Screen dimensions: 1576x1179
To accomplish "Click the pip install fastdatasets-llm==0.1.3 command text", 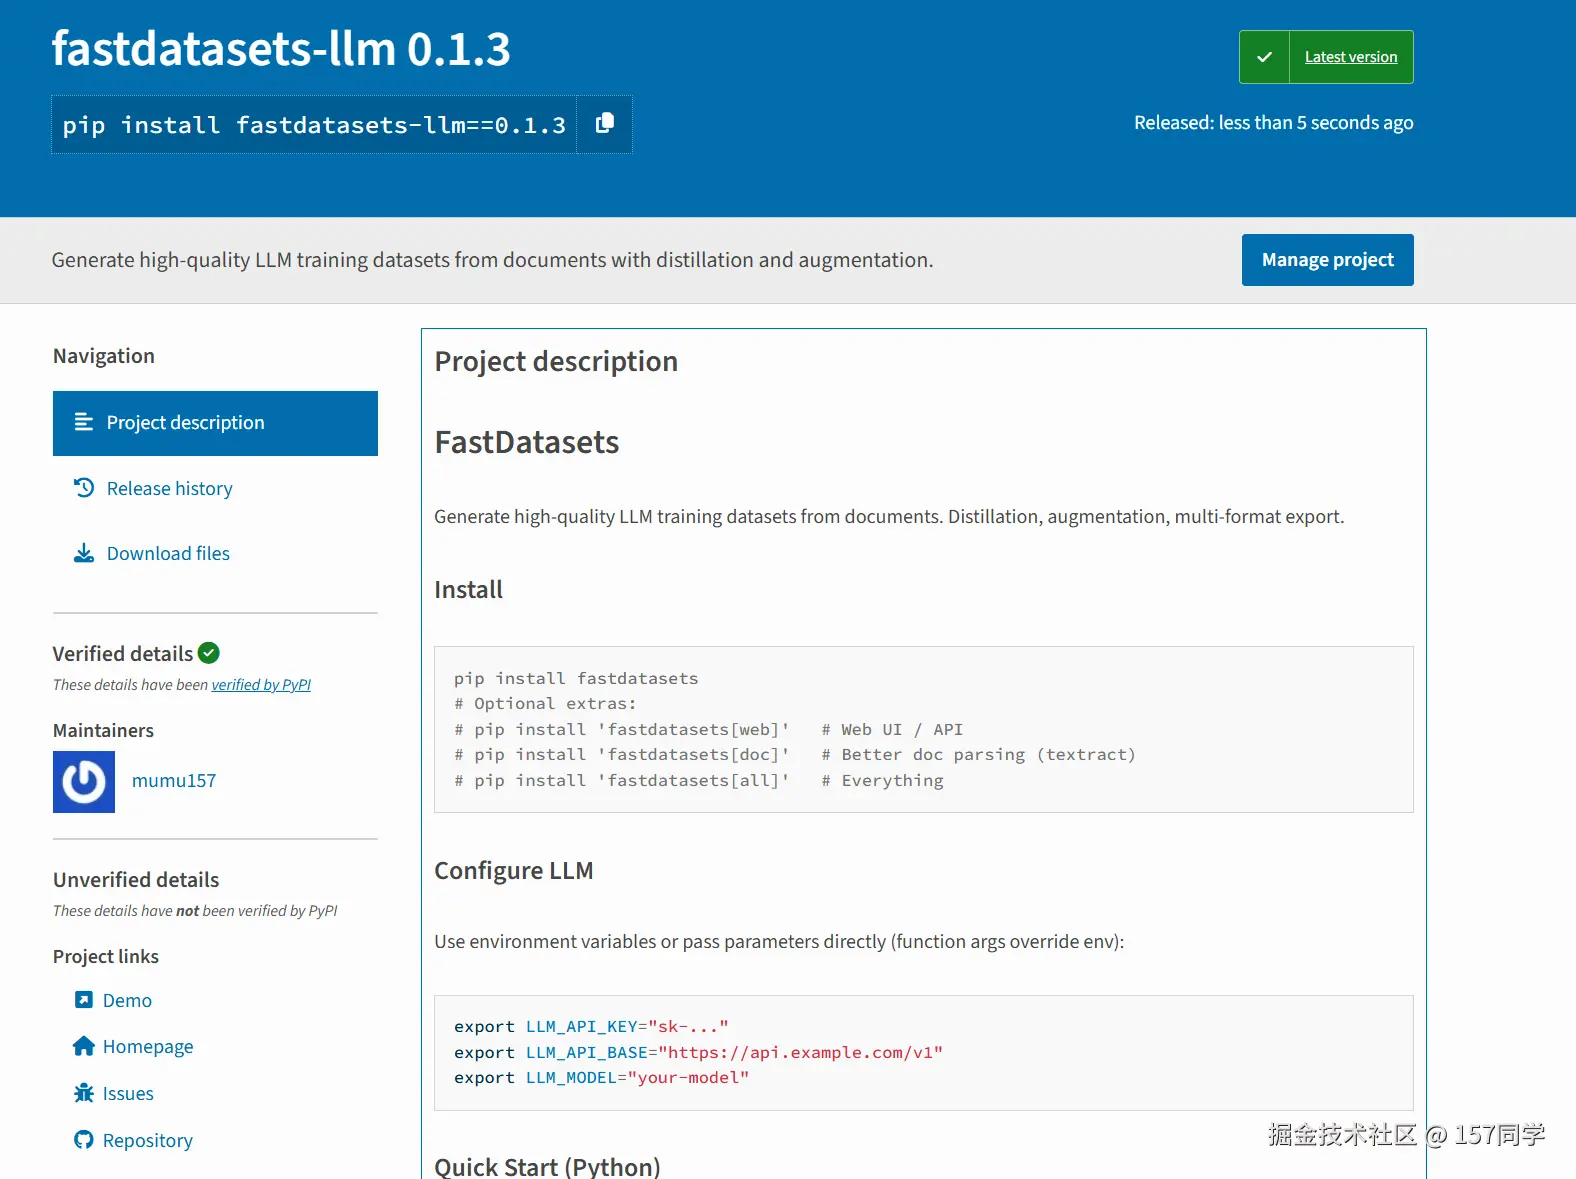I will pyautogui.click(x=314, y=125).
